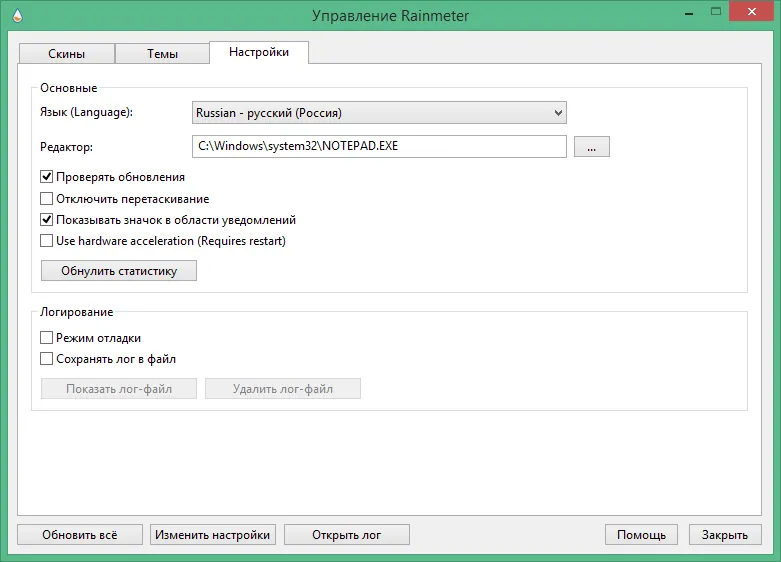Switch to the Скины tab
Screen dimensions: 781x562
point(66,53)
